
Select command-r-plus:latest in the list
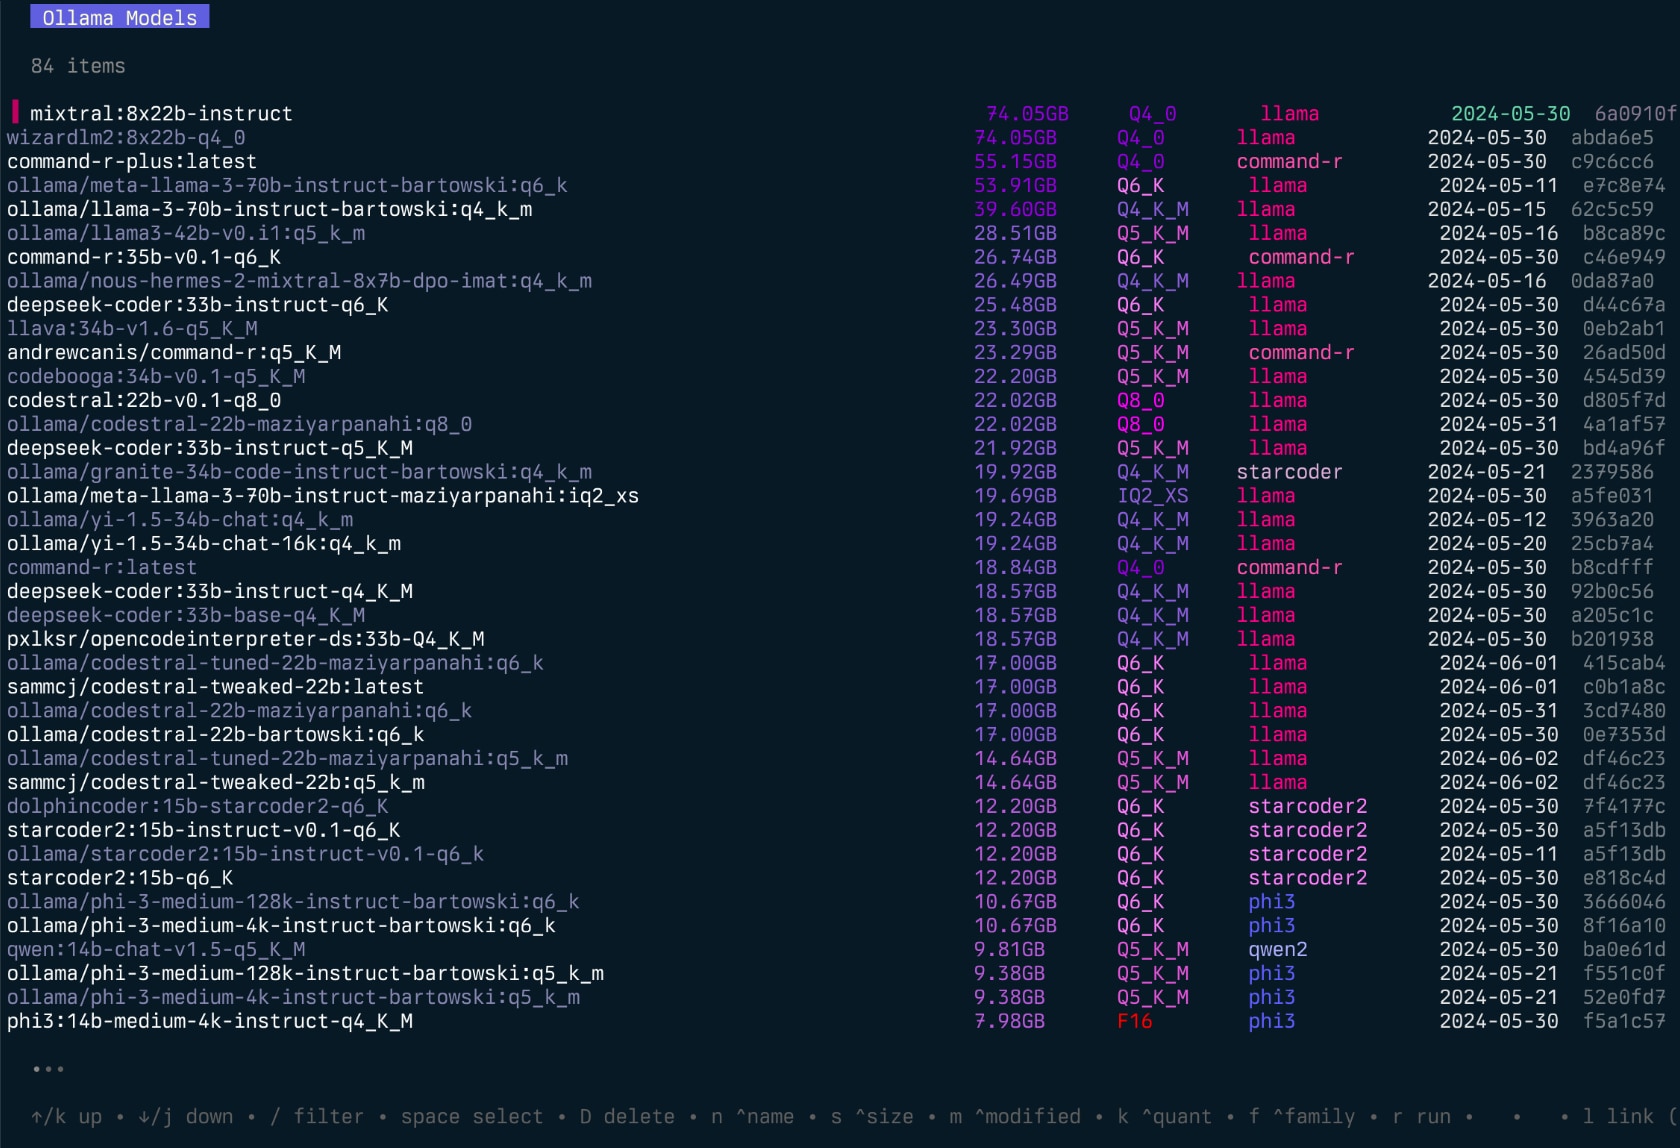[132, 162]
